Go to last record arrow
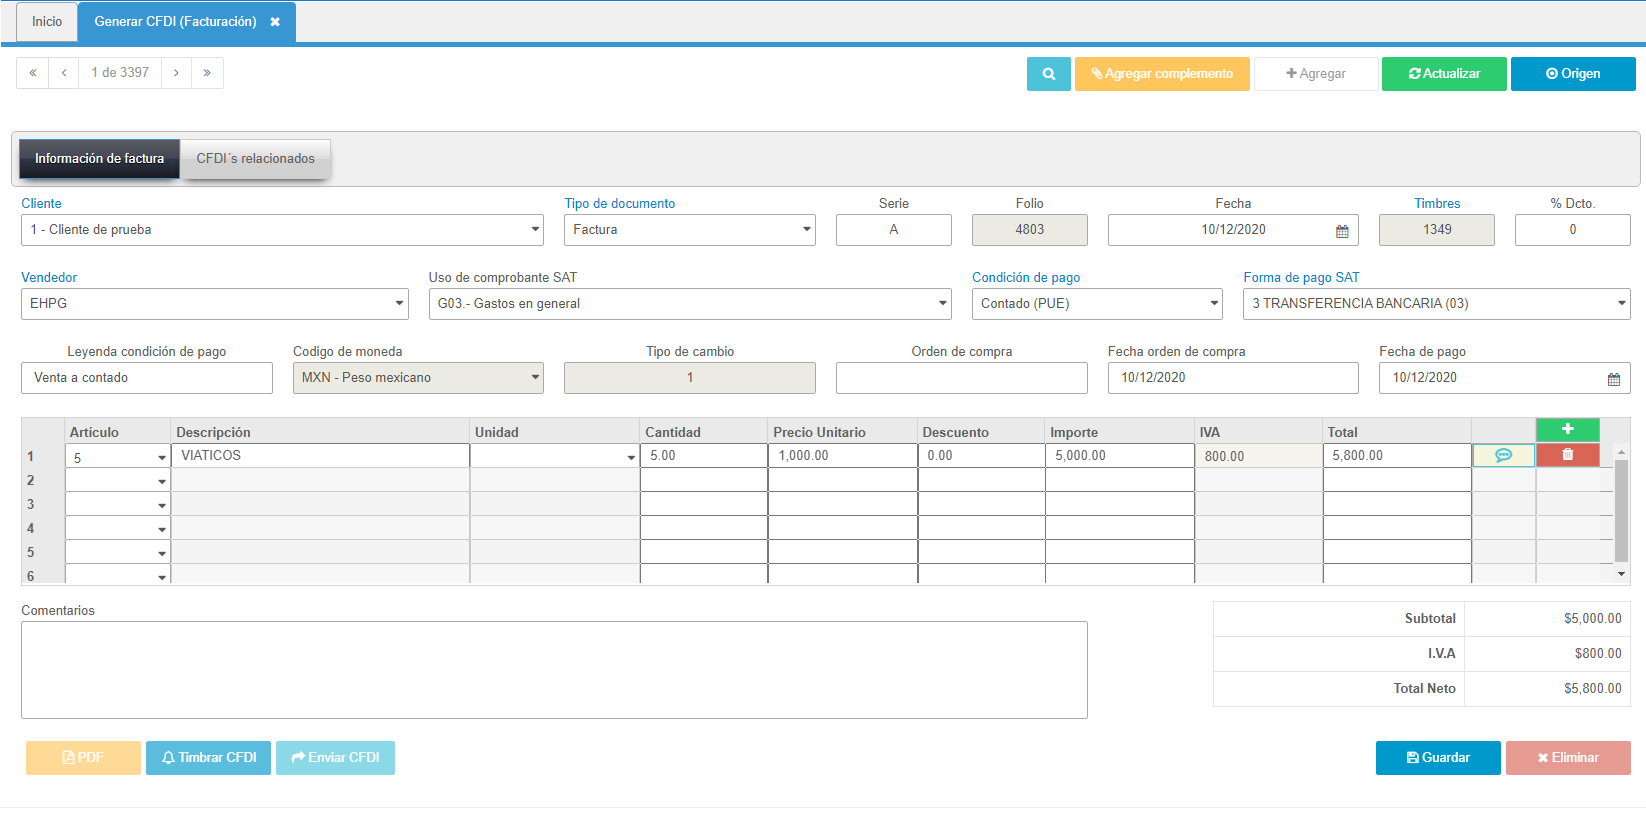The image size is (1646, 814). tap(207, 73)
